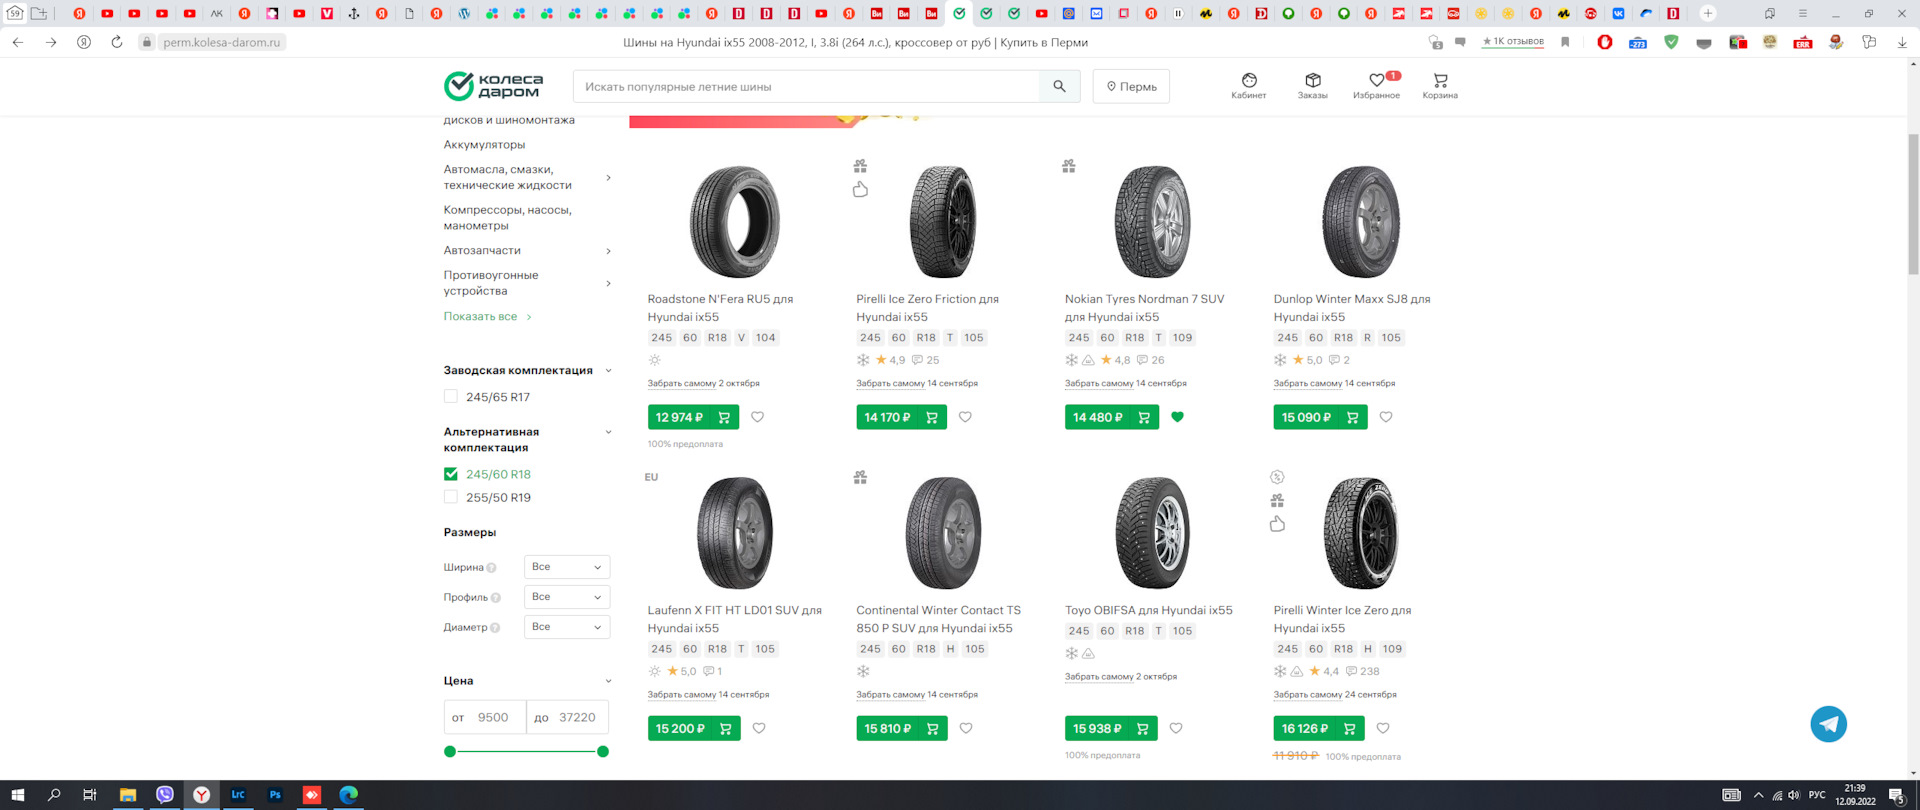Click the Telegram chat floating button
The width and height of the screenshot is (1920, 810).
(x=1828, y=724)
